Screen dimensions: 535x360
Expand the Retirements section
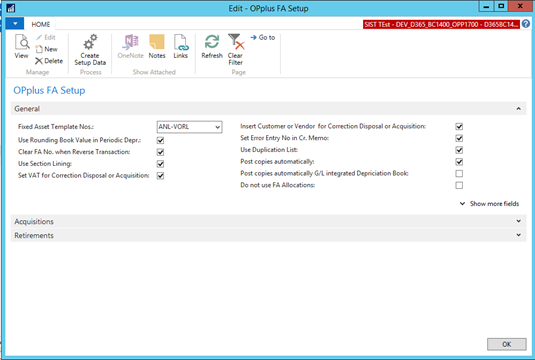click(x=269, y=235)
